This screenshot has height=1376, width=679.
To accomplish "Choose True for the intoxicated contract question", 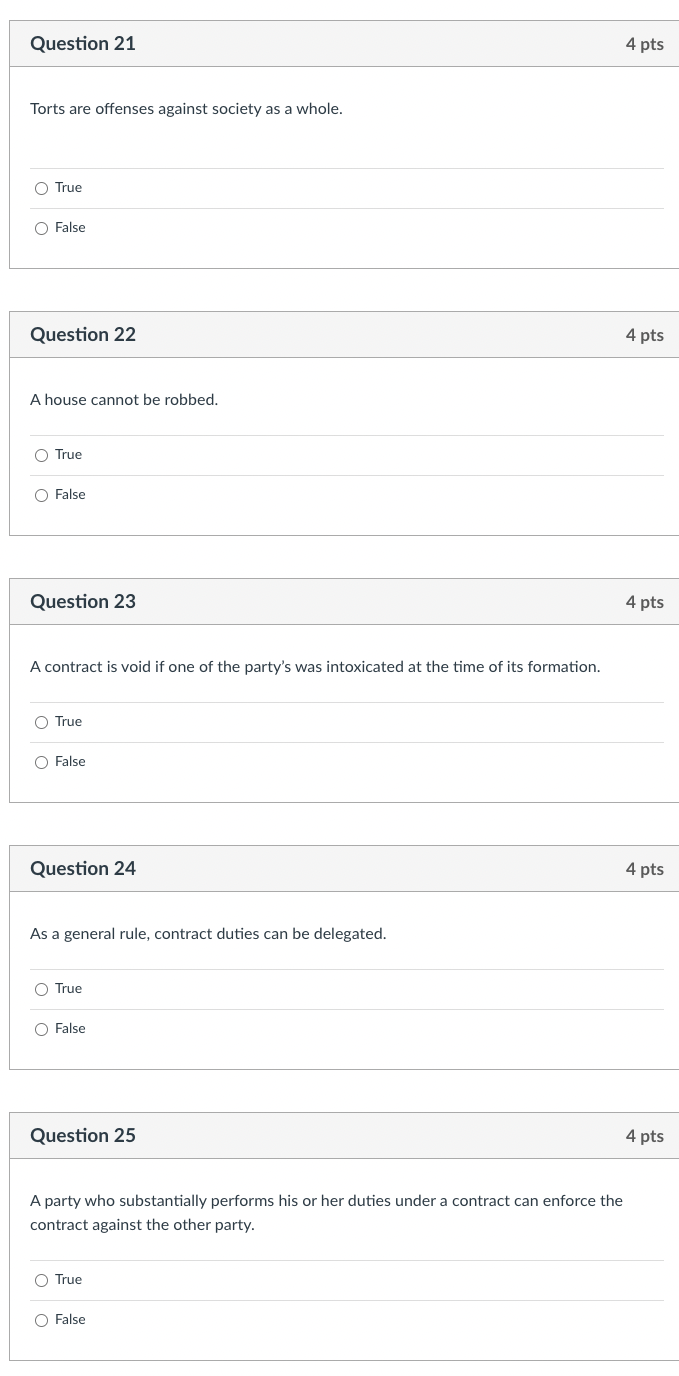I will point(41,722).
